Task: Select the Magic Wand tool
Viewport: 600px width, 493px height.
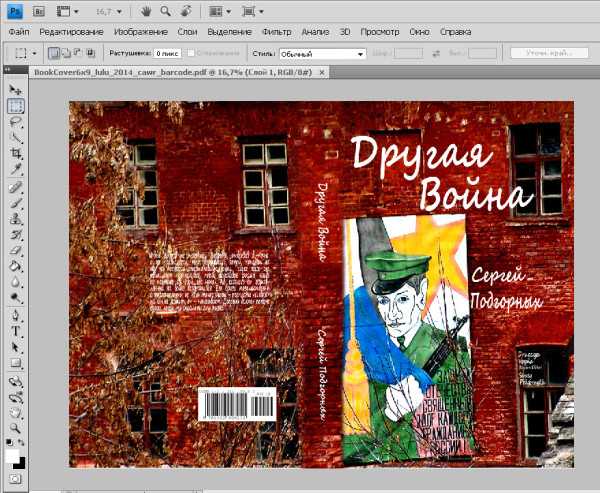Action: click(x=16, y=137)
